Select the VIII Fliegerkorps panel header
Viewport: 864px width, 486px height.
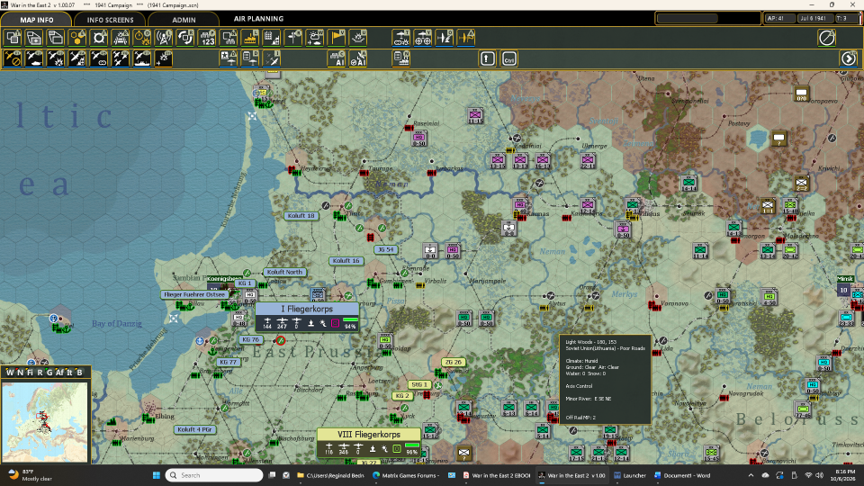[369, 434]
